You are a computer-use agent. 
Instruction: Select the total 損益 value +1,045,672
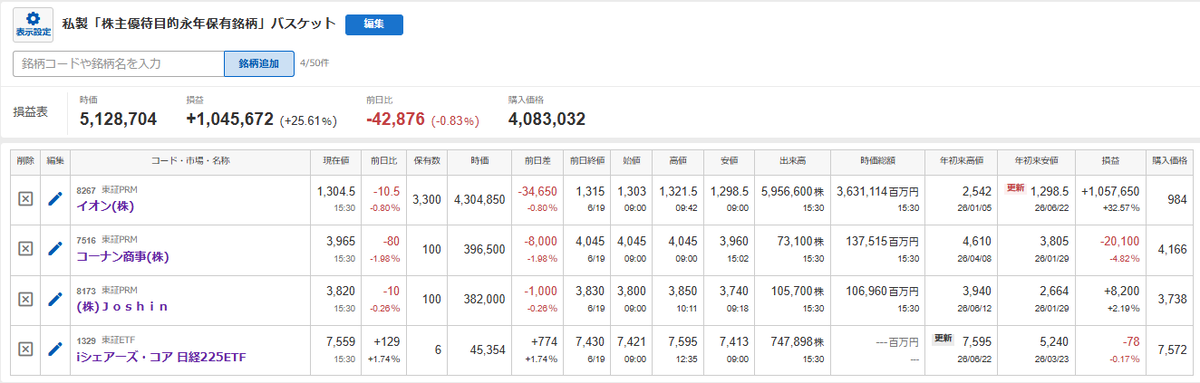pyautogui.click(x=230, y=119)
